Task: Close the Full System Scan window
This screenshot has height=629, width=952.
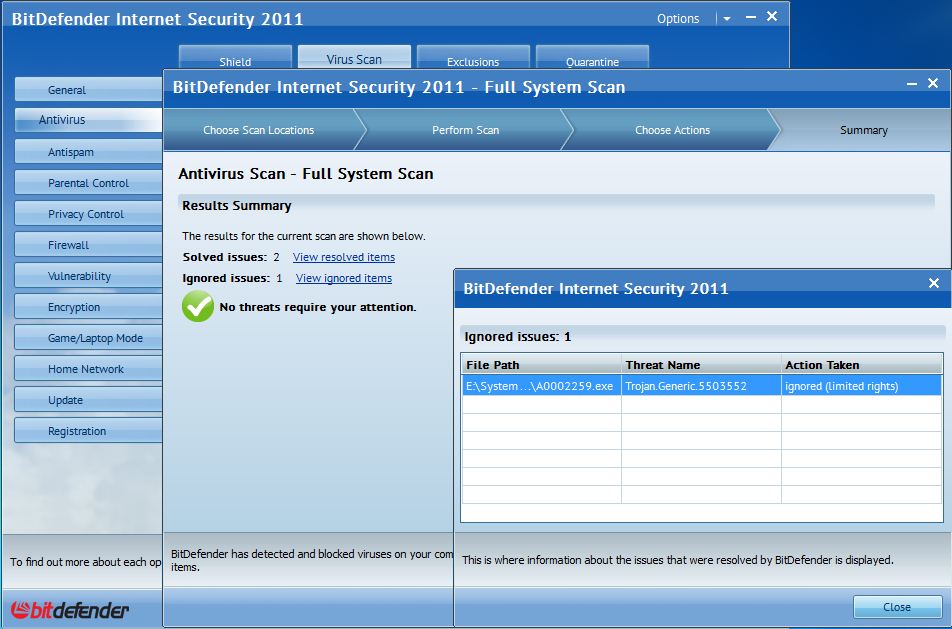Action: (933, 83)
